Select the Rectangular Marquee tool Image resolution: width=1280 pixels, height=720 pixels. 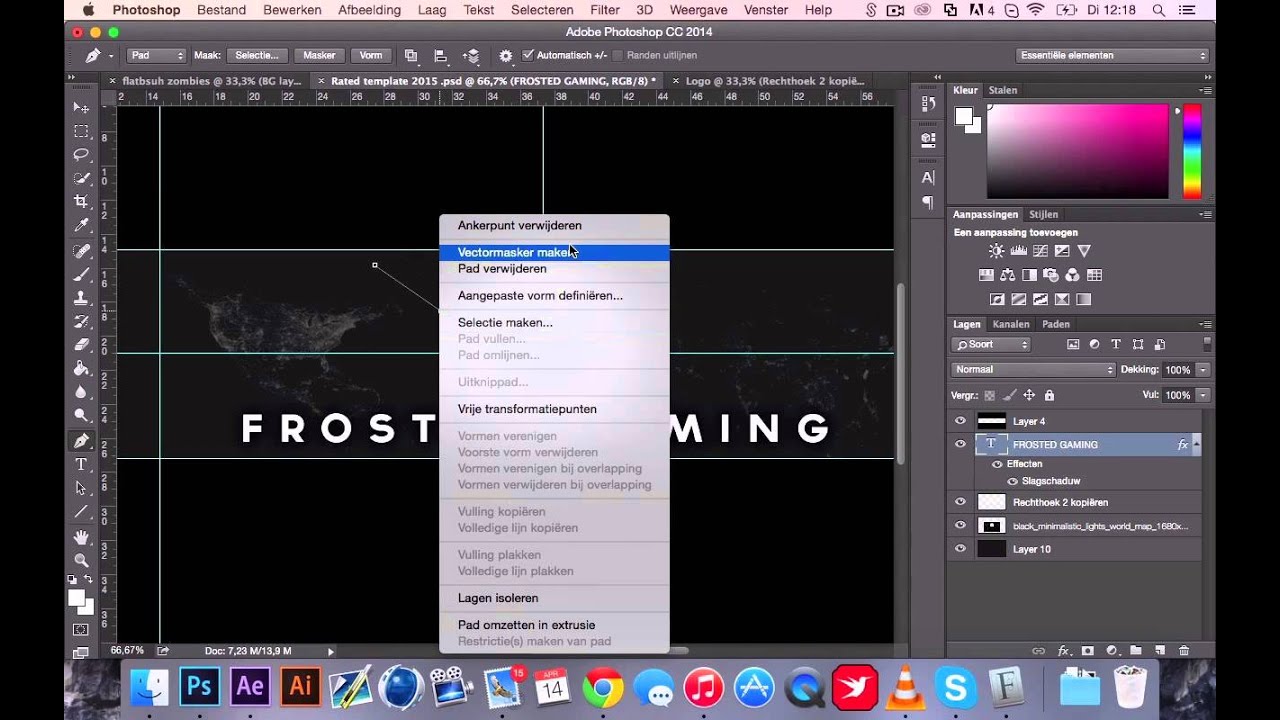(81, 131)
